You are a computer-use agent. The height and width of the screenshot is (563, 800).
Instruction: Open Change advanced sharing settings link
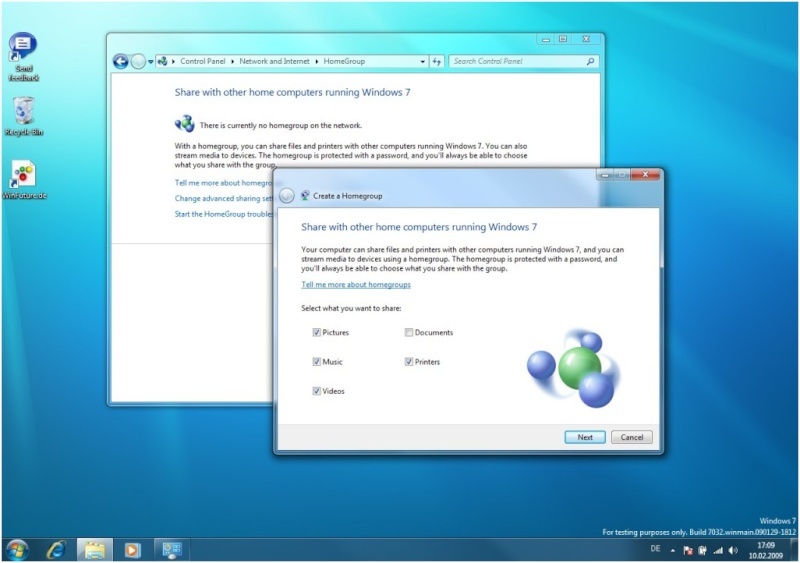[224, 199]
